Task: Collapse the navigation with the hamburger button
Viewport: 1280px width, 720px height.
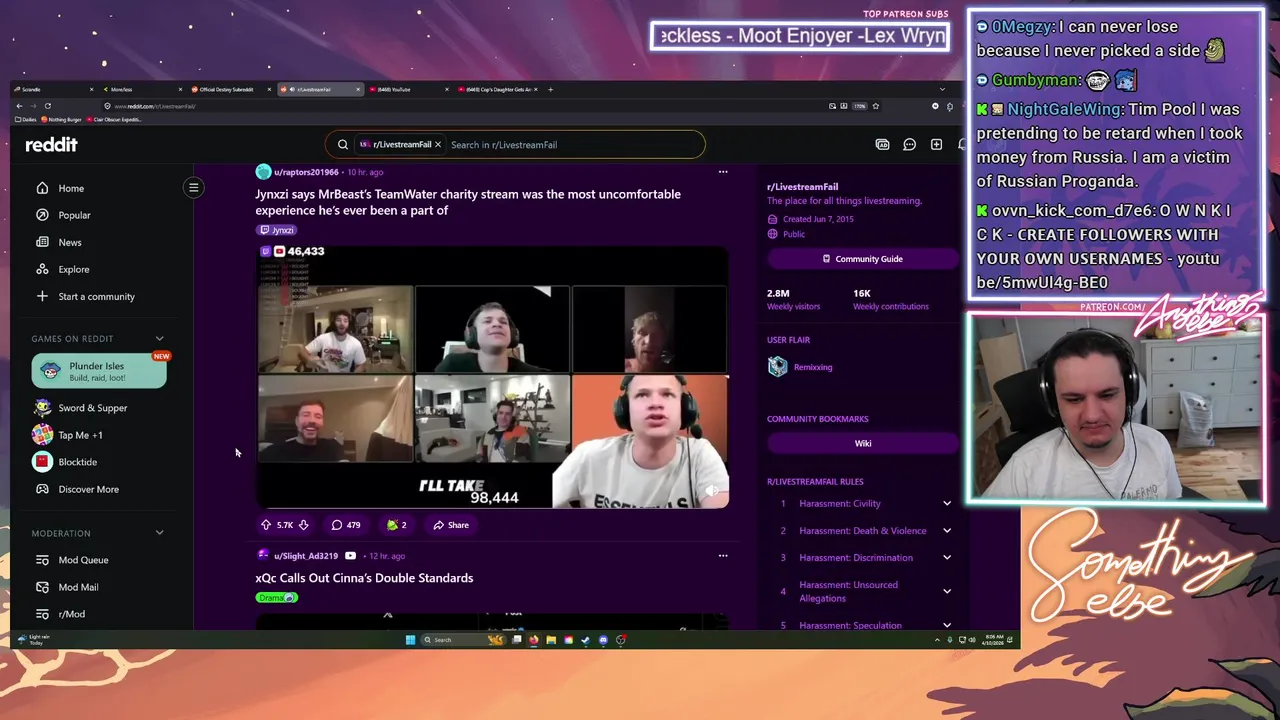Action: (x=194, y=187)
